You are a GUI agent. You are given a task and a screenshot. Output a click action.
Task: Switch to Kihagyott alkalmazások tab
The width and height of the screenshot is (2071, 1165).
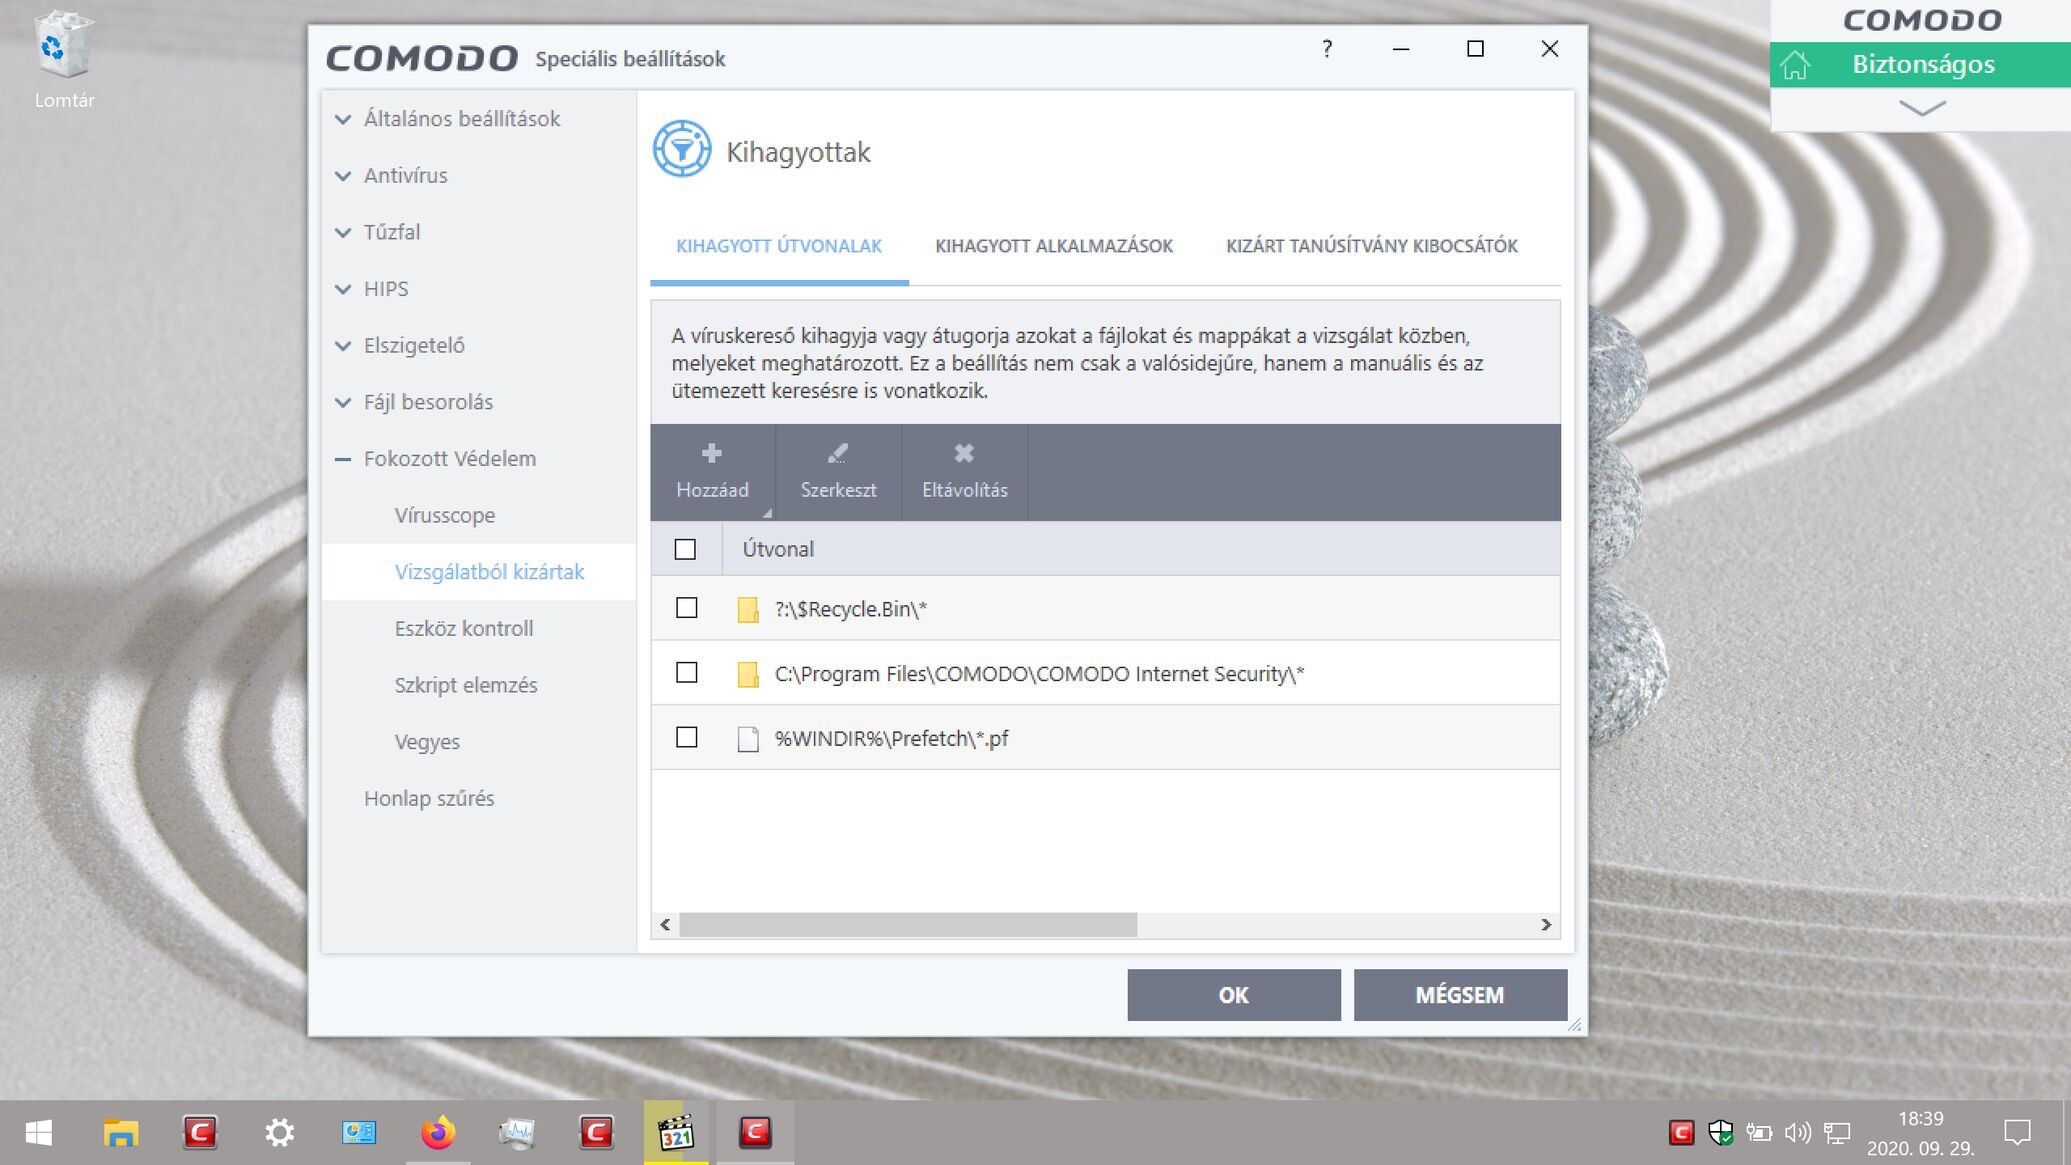tap(1054, 246)
